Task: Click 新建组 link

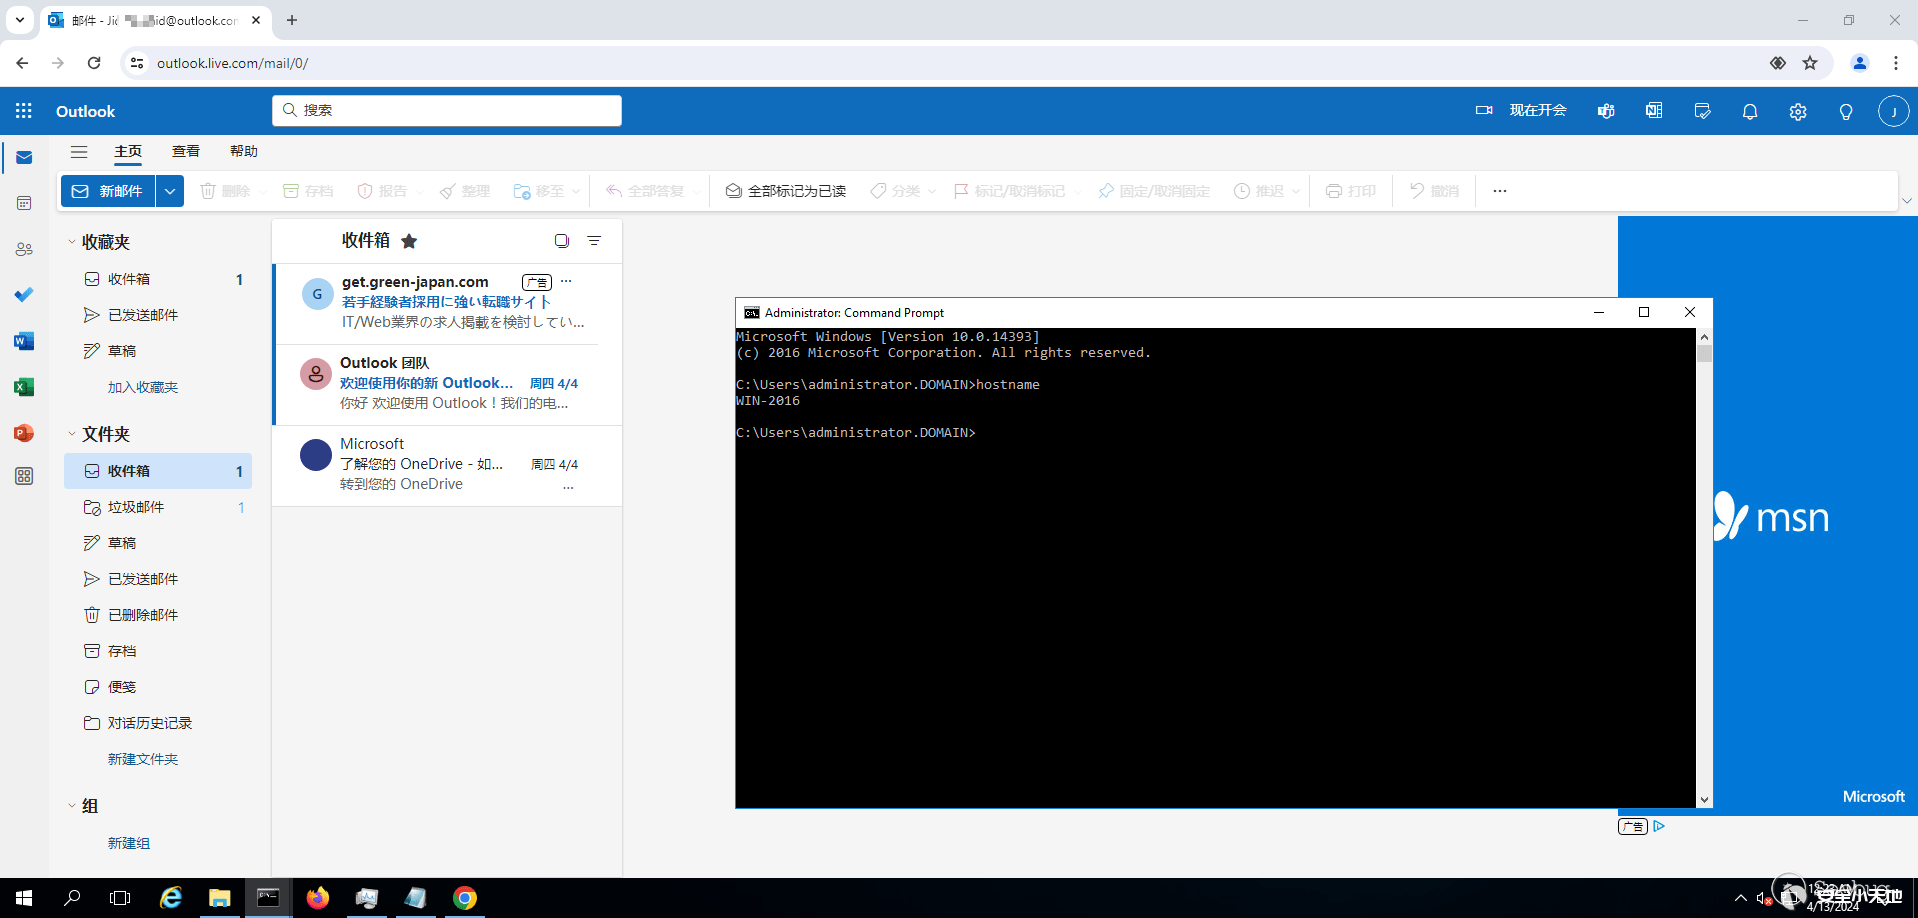Action: pyautogui.click(x=129, y=843)
